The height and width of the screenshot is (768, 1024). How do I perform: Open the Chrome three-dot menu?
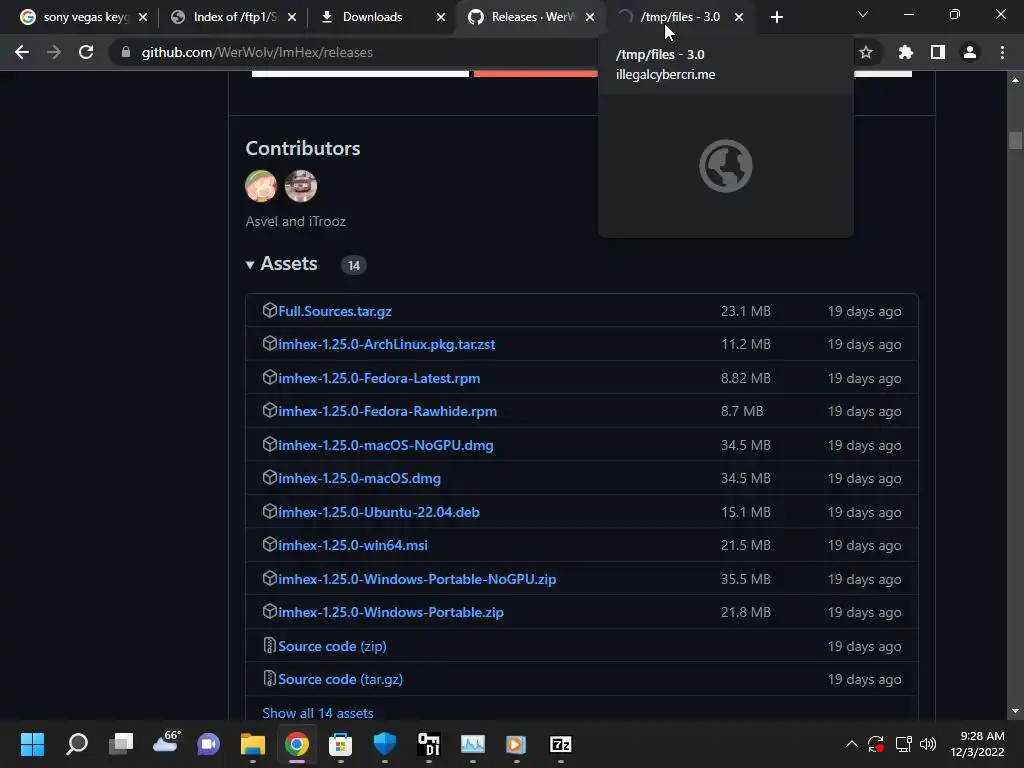tap(1002, 52)
